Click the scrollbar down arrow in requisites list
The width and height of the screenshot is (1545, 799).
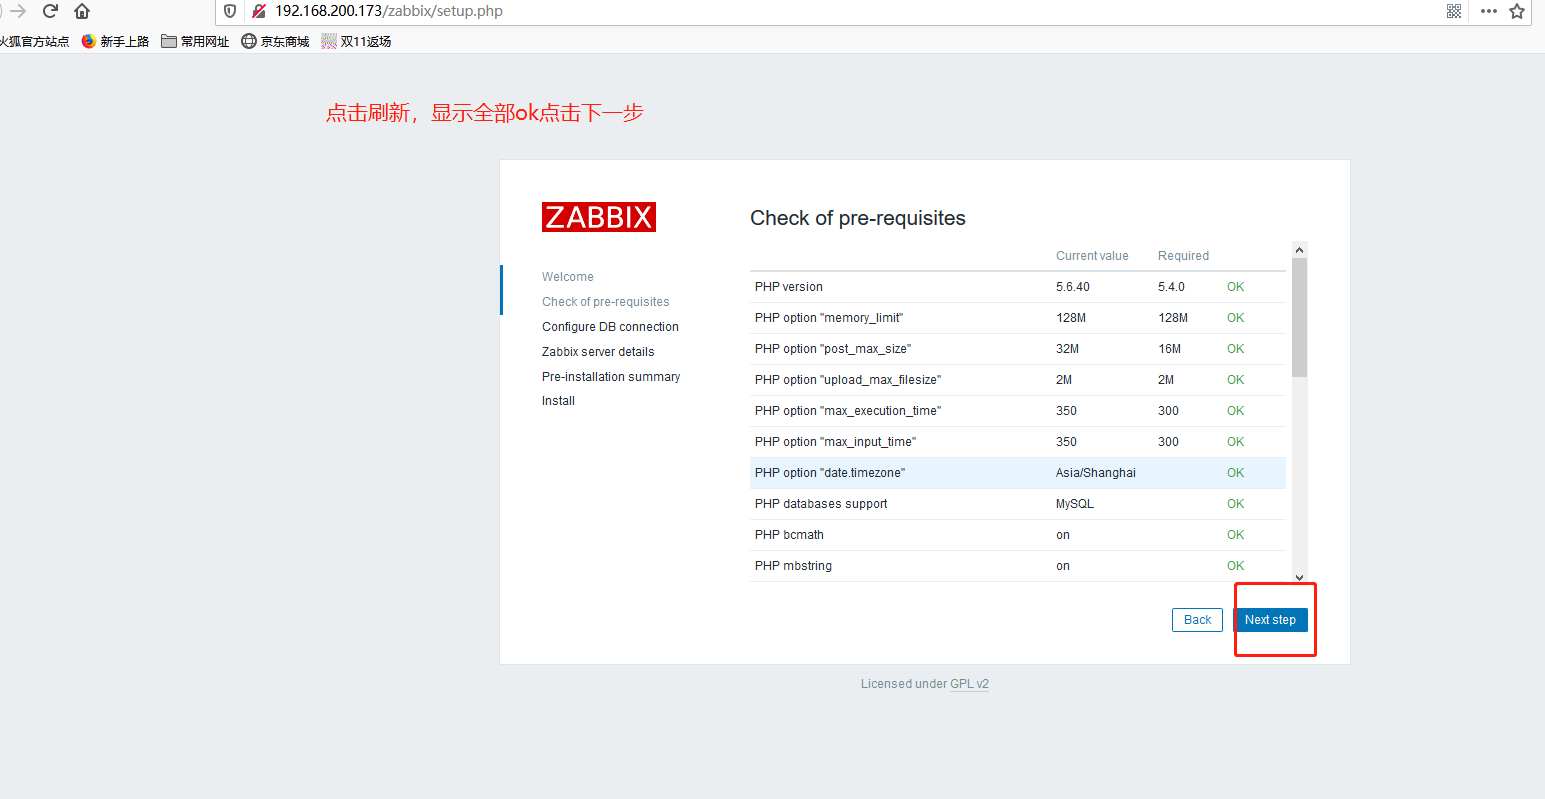click(1299, 576)
